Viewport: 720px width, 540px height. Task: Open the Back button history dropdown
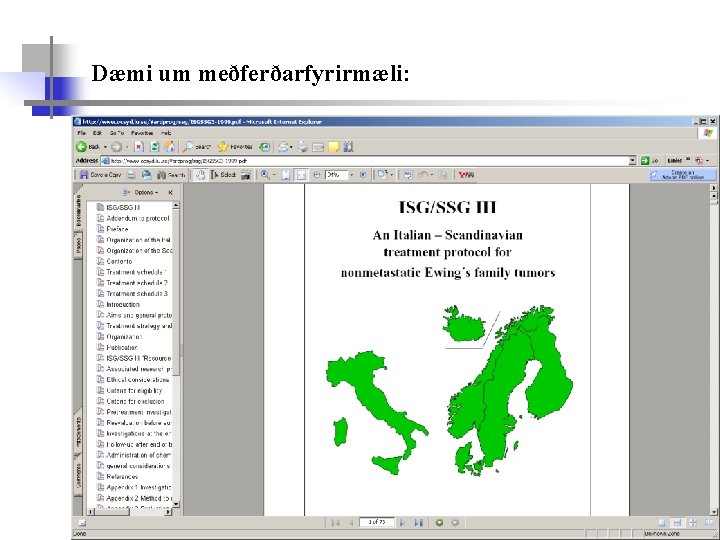pyautogui.click(x=105, y=147)
